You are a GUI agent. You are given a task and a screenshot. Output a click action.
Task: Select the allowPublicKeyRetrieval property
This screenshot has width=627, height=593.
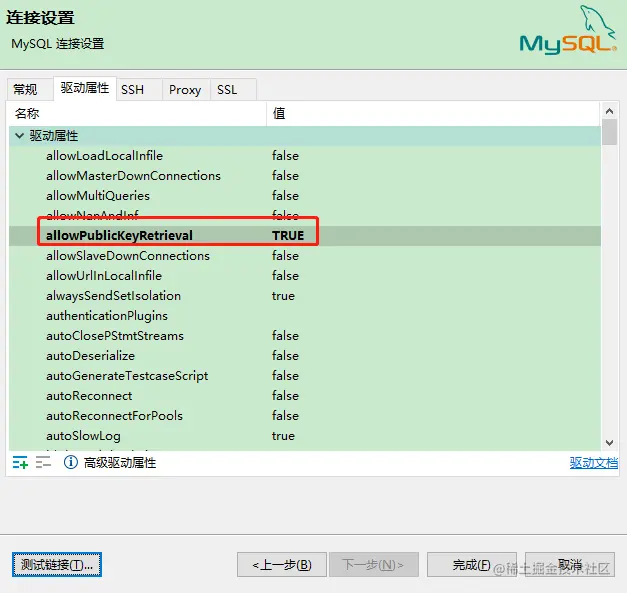click(x=119, y=236)
